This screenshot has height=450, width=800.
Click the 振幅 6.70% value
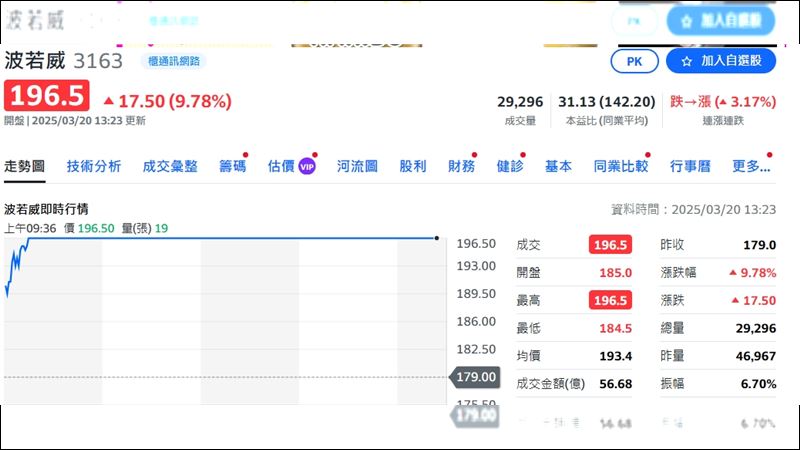(x=758, y=384)
